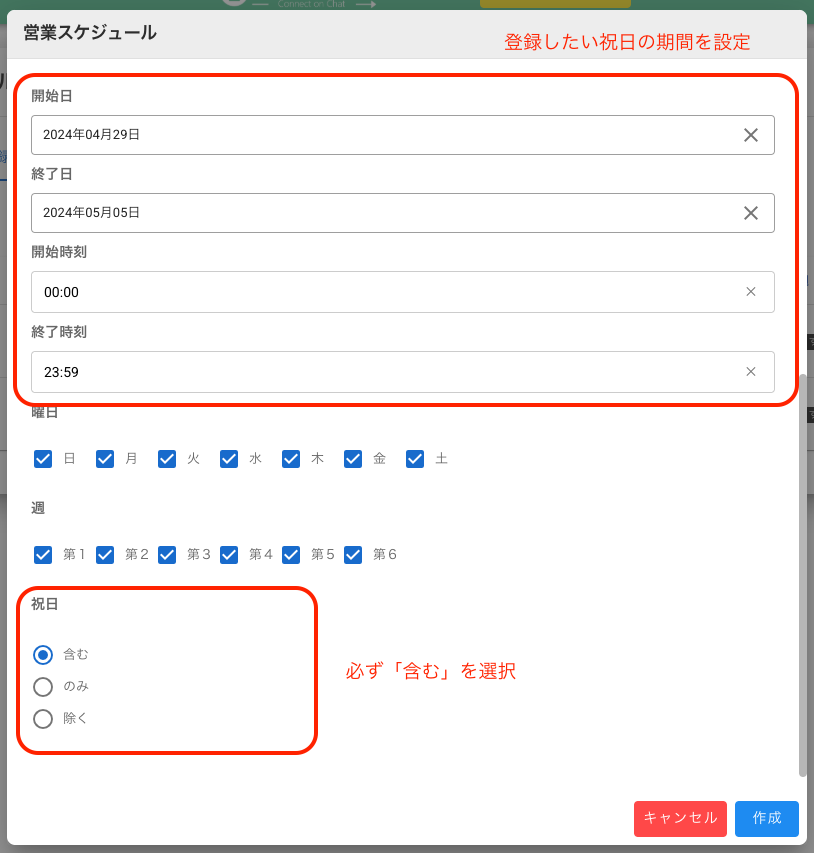Clear the 終了日 date field
Screen dimensions: 814x853
click(x=751, y=212)
